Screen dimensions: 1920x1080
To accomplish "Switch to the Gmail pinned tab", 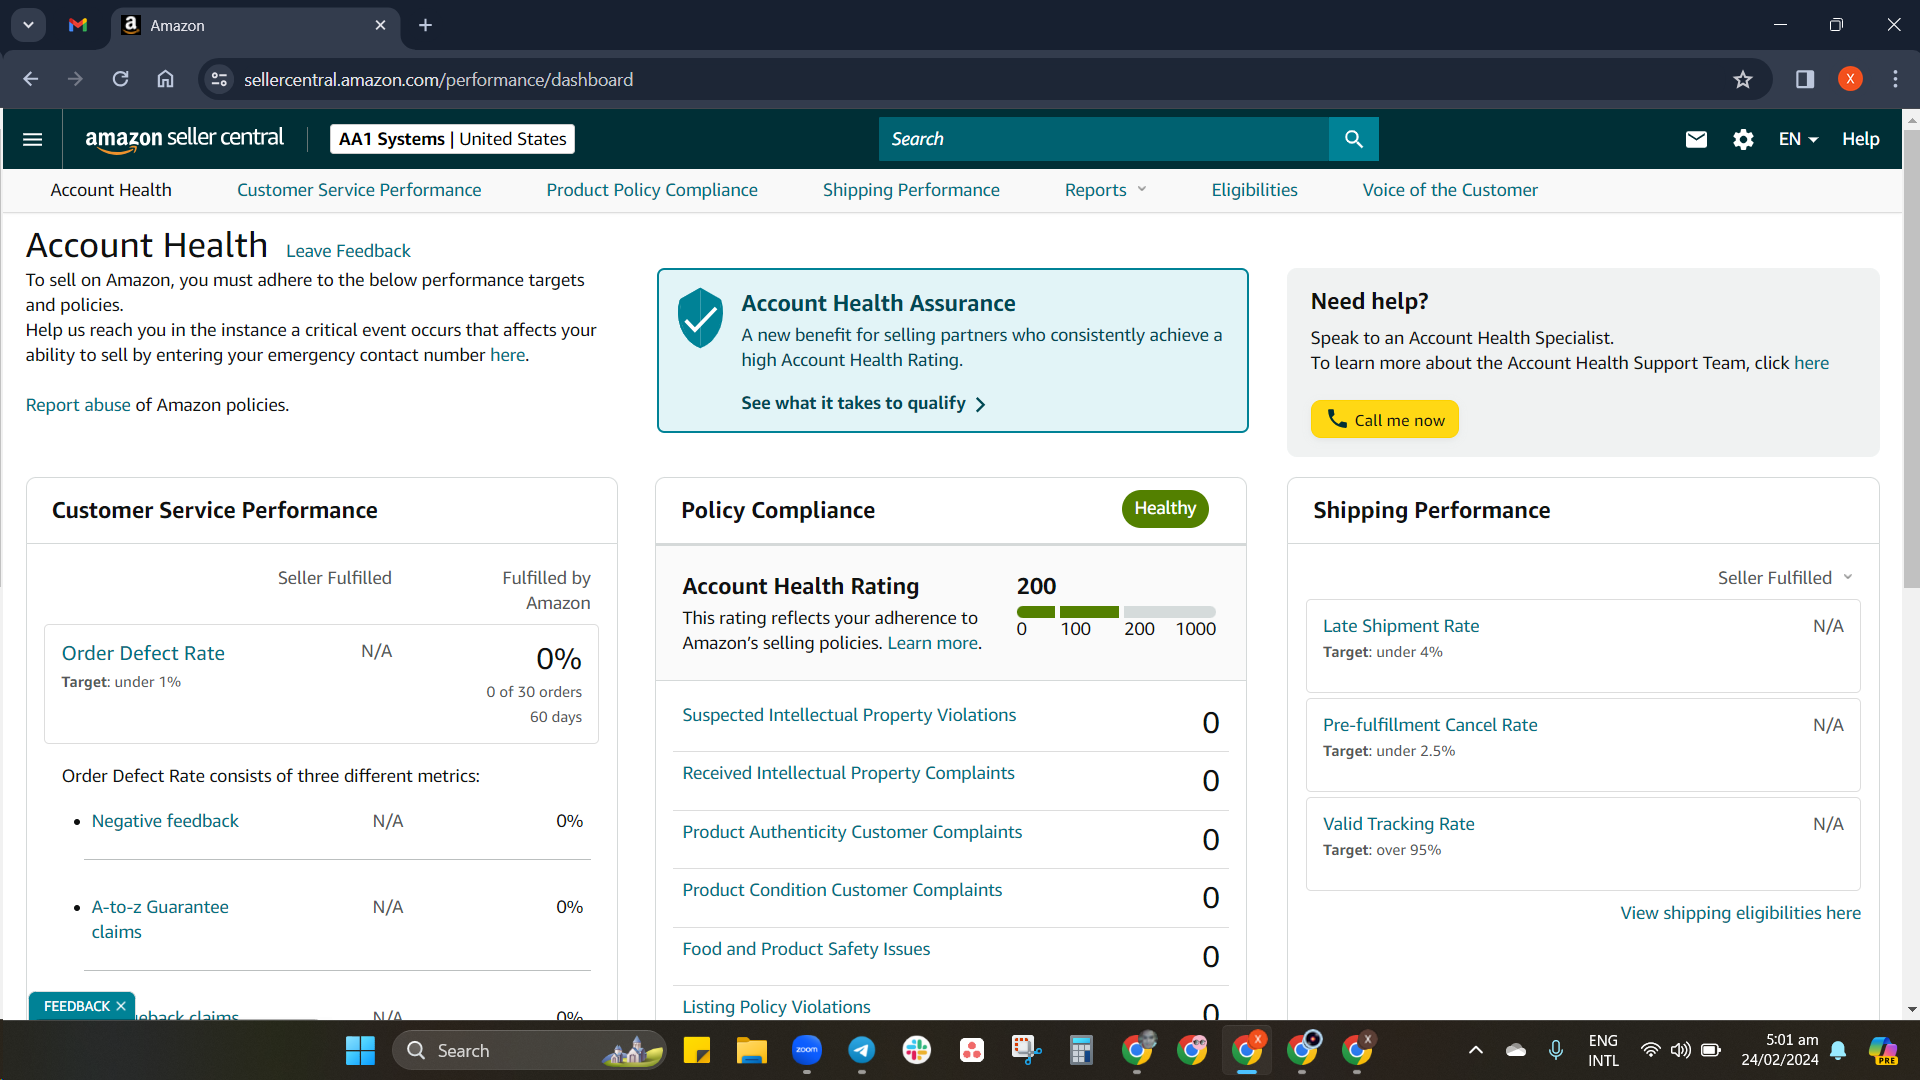I will [78, 25].
